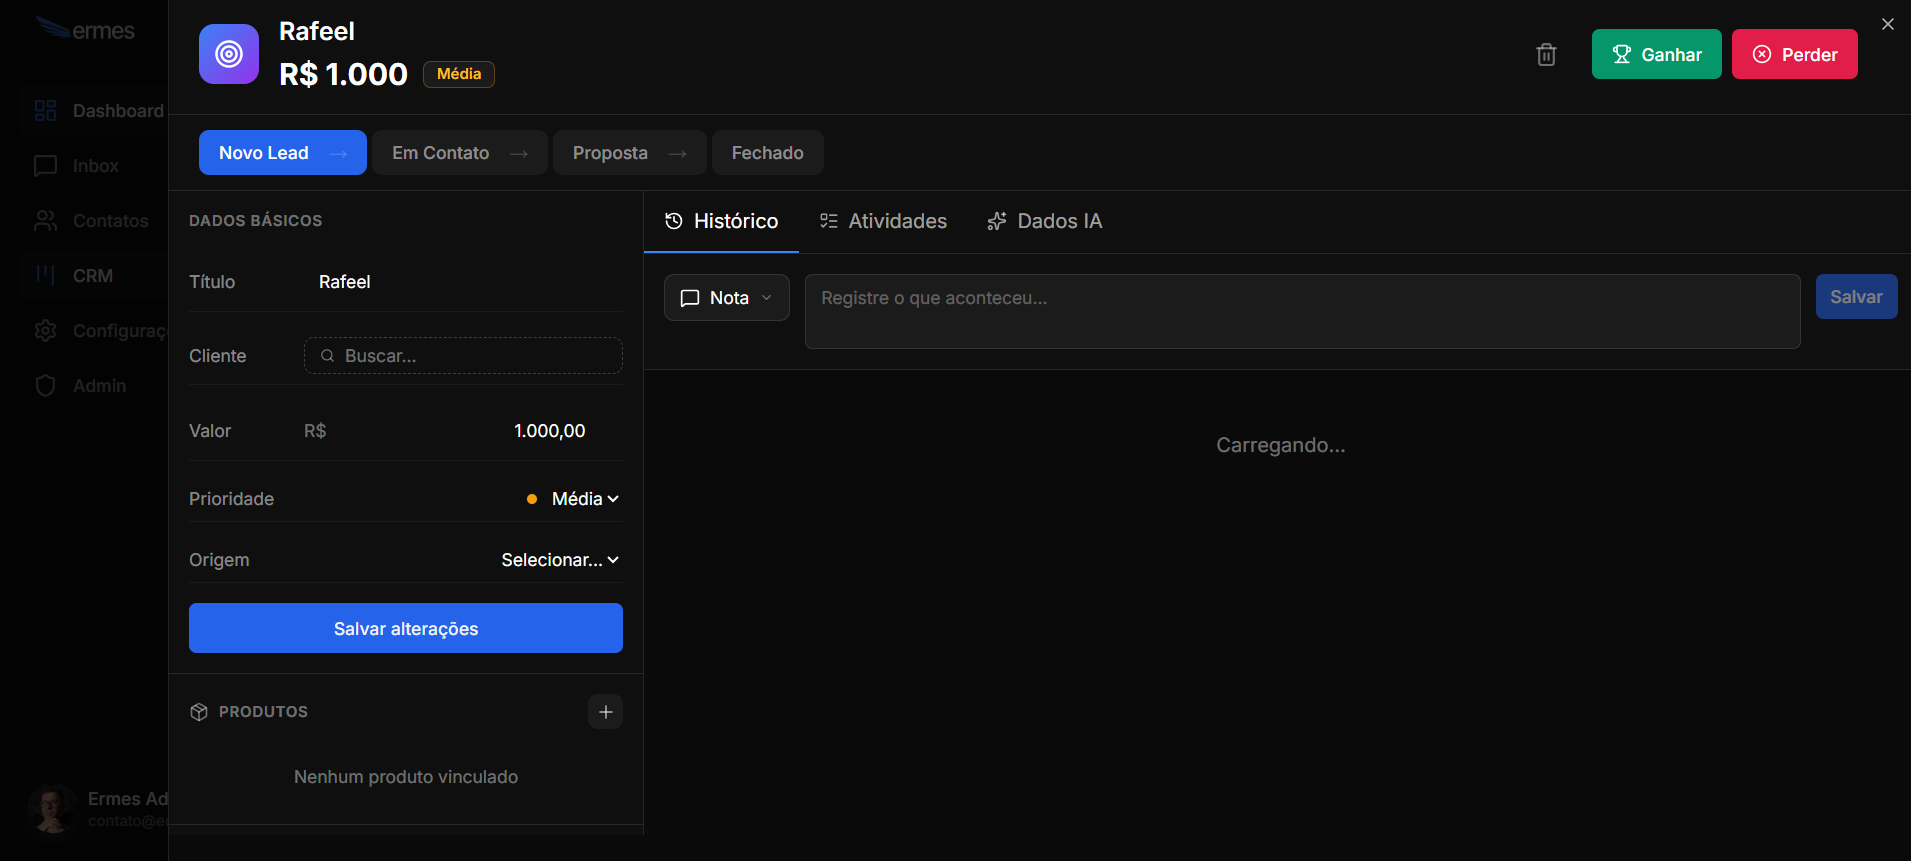Click Salvar alterações button
Viewport: 1911px width, 861px height.
point(405,629)
